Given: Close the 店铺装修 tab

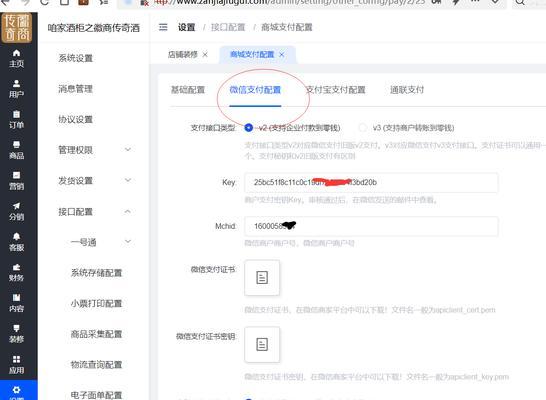Looking at the screenshot, I should 205,55.
